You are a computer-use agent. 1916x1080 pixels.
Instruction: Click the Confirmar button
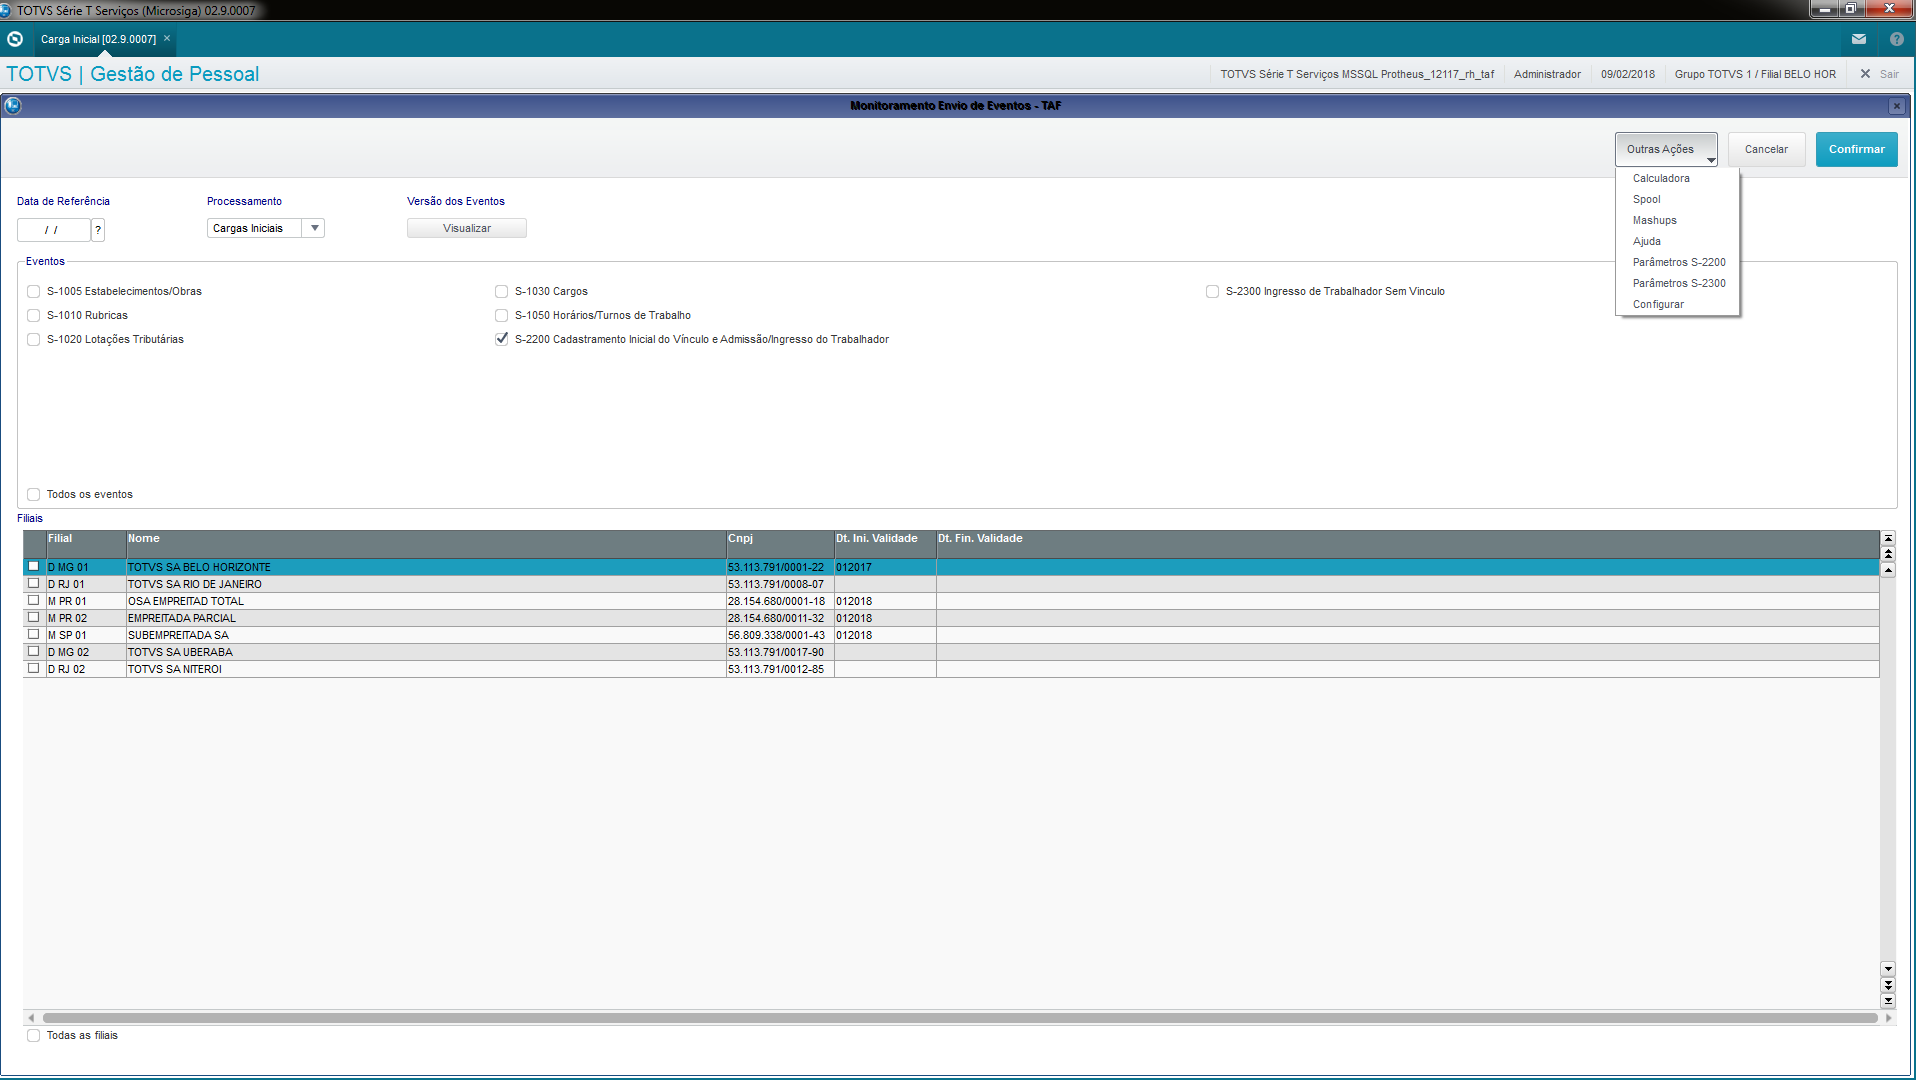click(x=1856, y=150)
